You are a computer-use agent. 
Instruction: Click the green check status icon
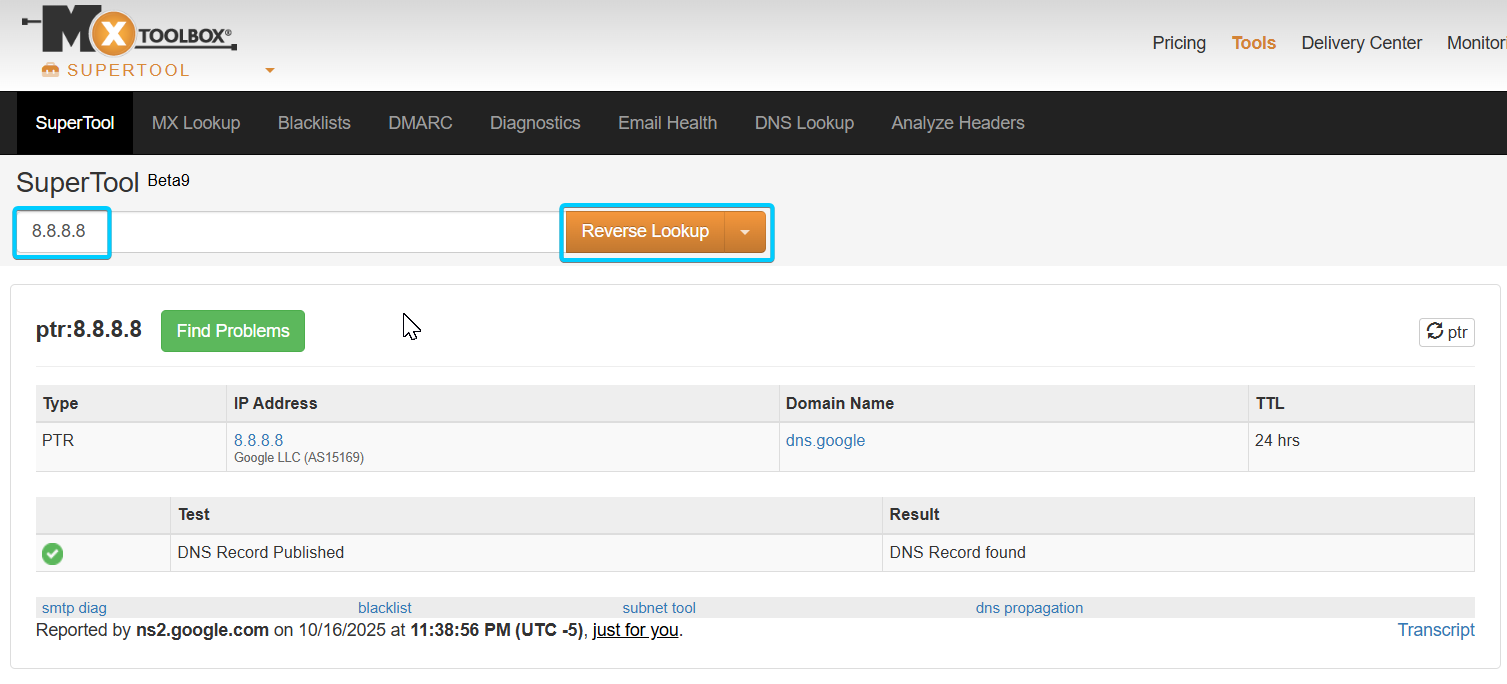point(53,553)
